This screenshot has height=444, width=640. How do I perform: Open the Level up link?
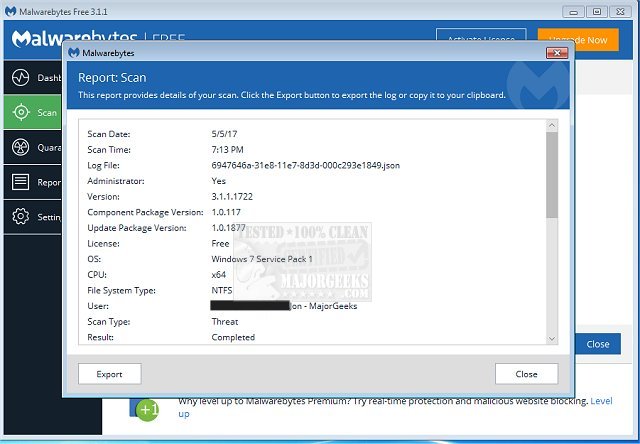[x=601, y=401]
